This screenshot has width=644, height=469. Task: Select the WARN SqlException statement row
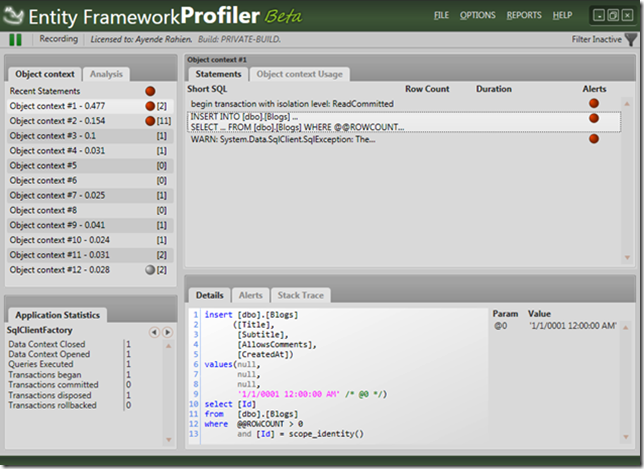point(404,139)
